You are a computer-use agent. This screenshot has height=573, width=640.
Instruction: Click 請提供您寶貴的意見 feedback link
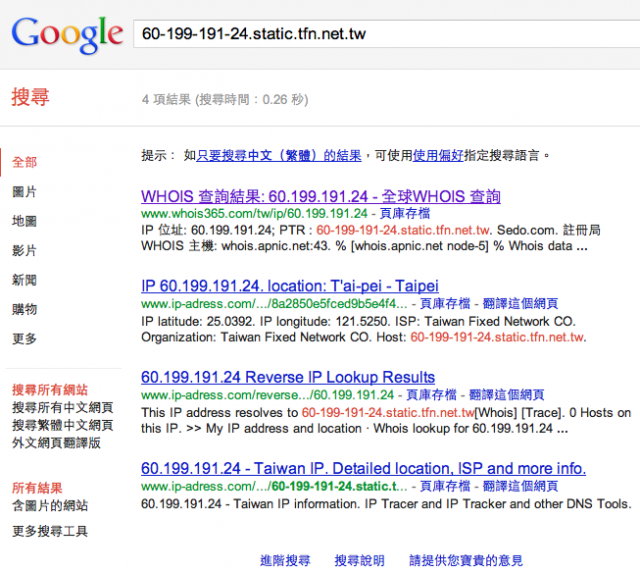tap(466, 561)
